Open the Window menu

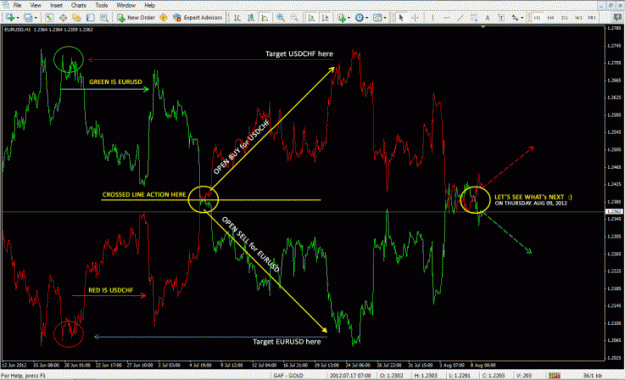click(x=126, y=5)
